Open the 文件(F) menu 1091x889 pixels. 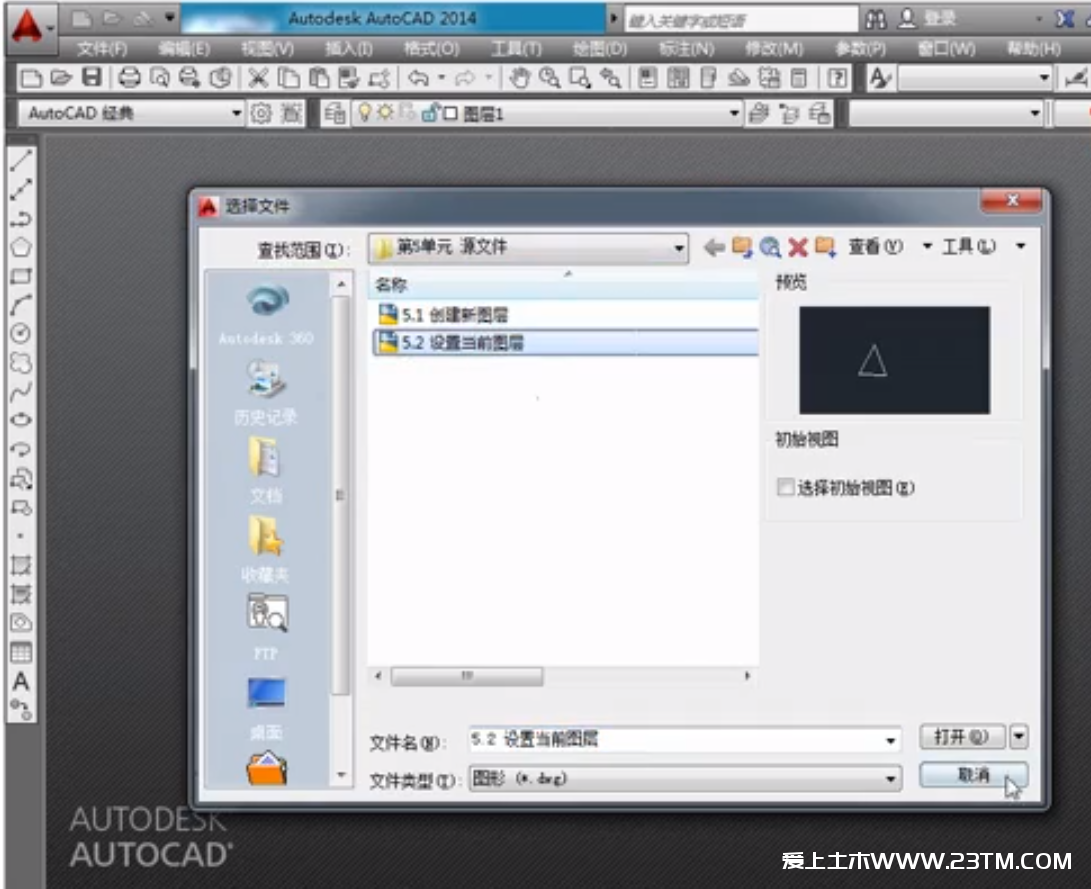click(102, 49)
